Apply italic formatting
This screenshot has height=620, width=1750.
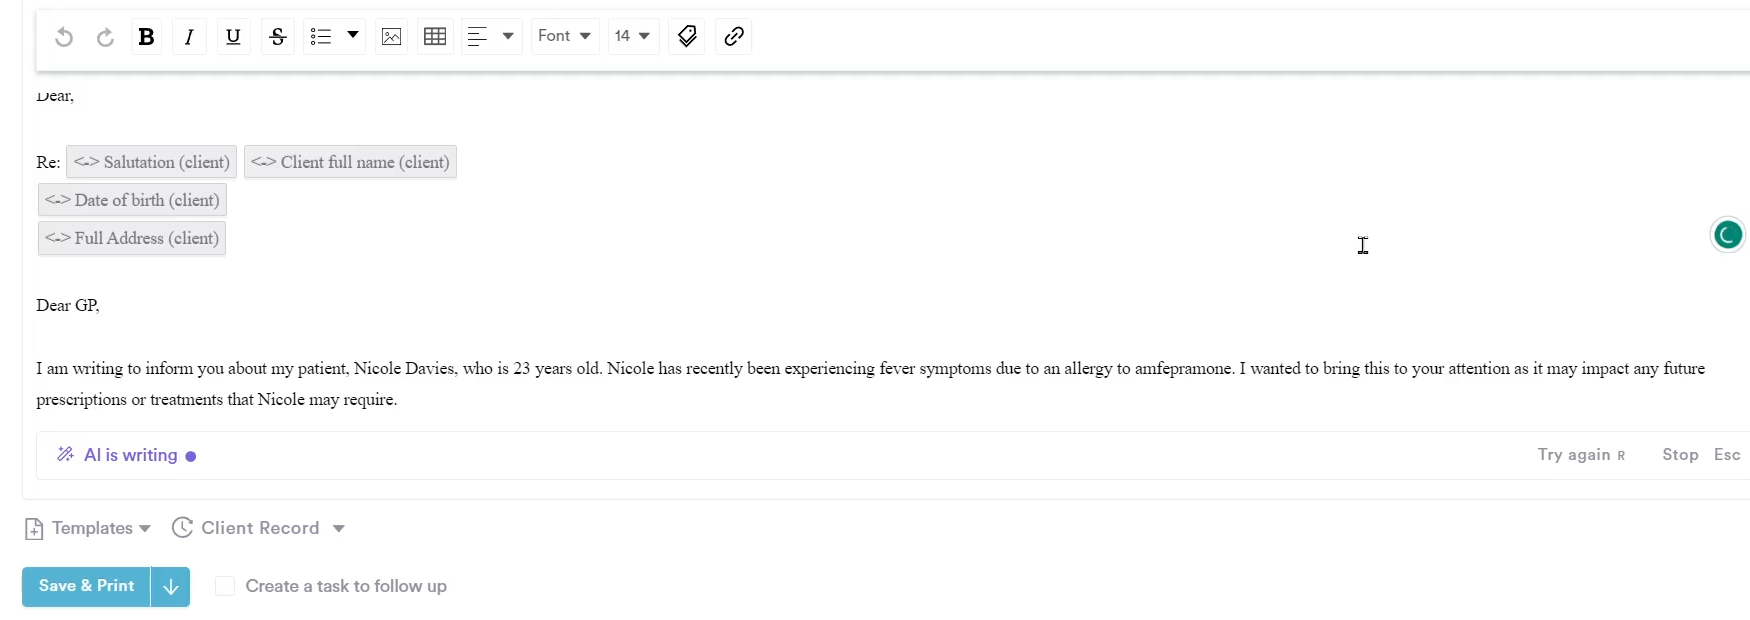click(189, 37)
